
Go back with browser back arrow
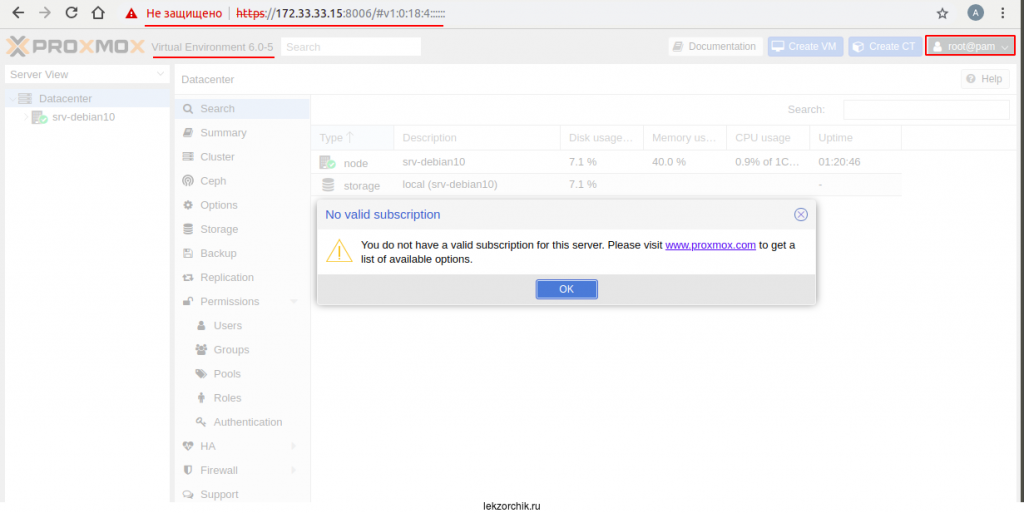click(18, 12)
